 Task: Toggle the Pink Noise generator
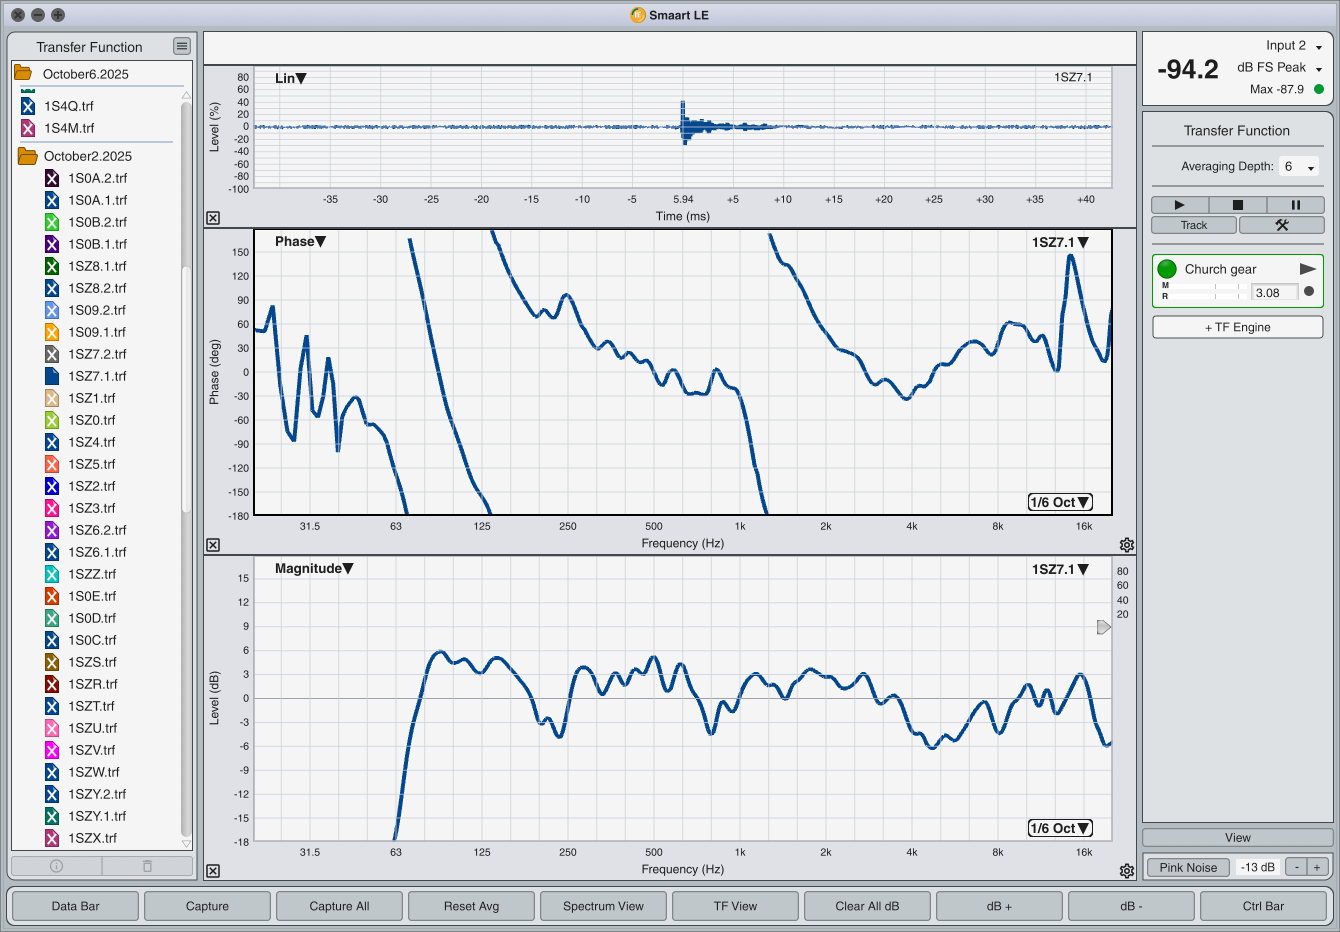1188,867
